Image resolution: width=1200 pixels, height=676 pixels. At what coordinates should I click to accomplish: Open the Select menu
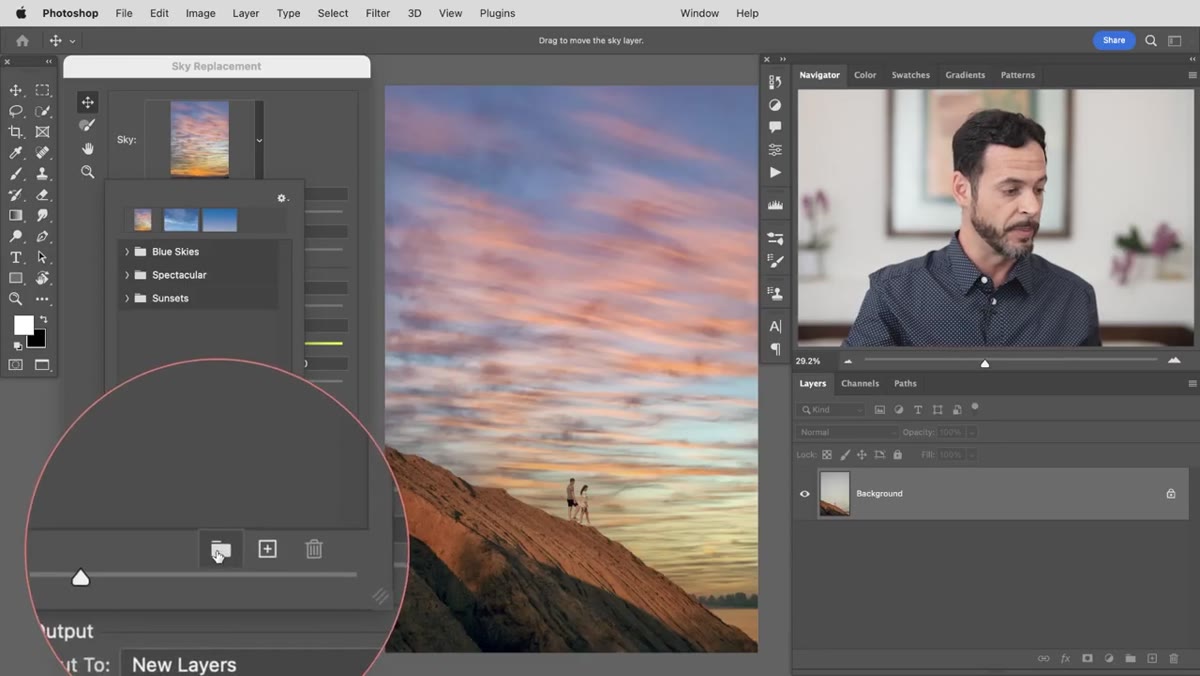[333, 13]
